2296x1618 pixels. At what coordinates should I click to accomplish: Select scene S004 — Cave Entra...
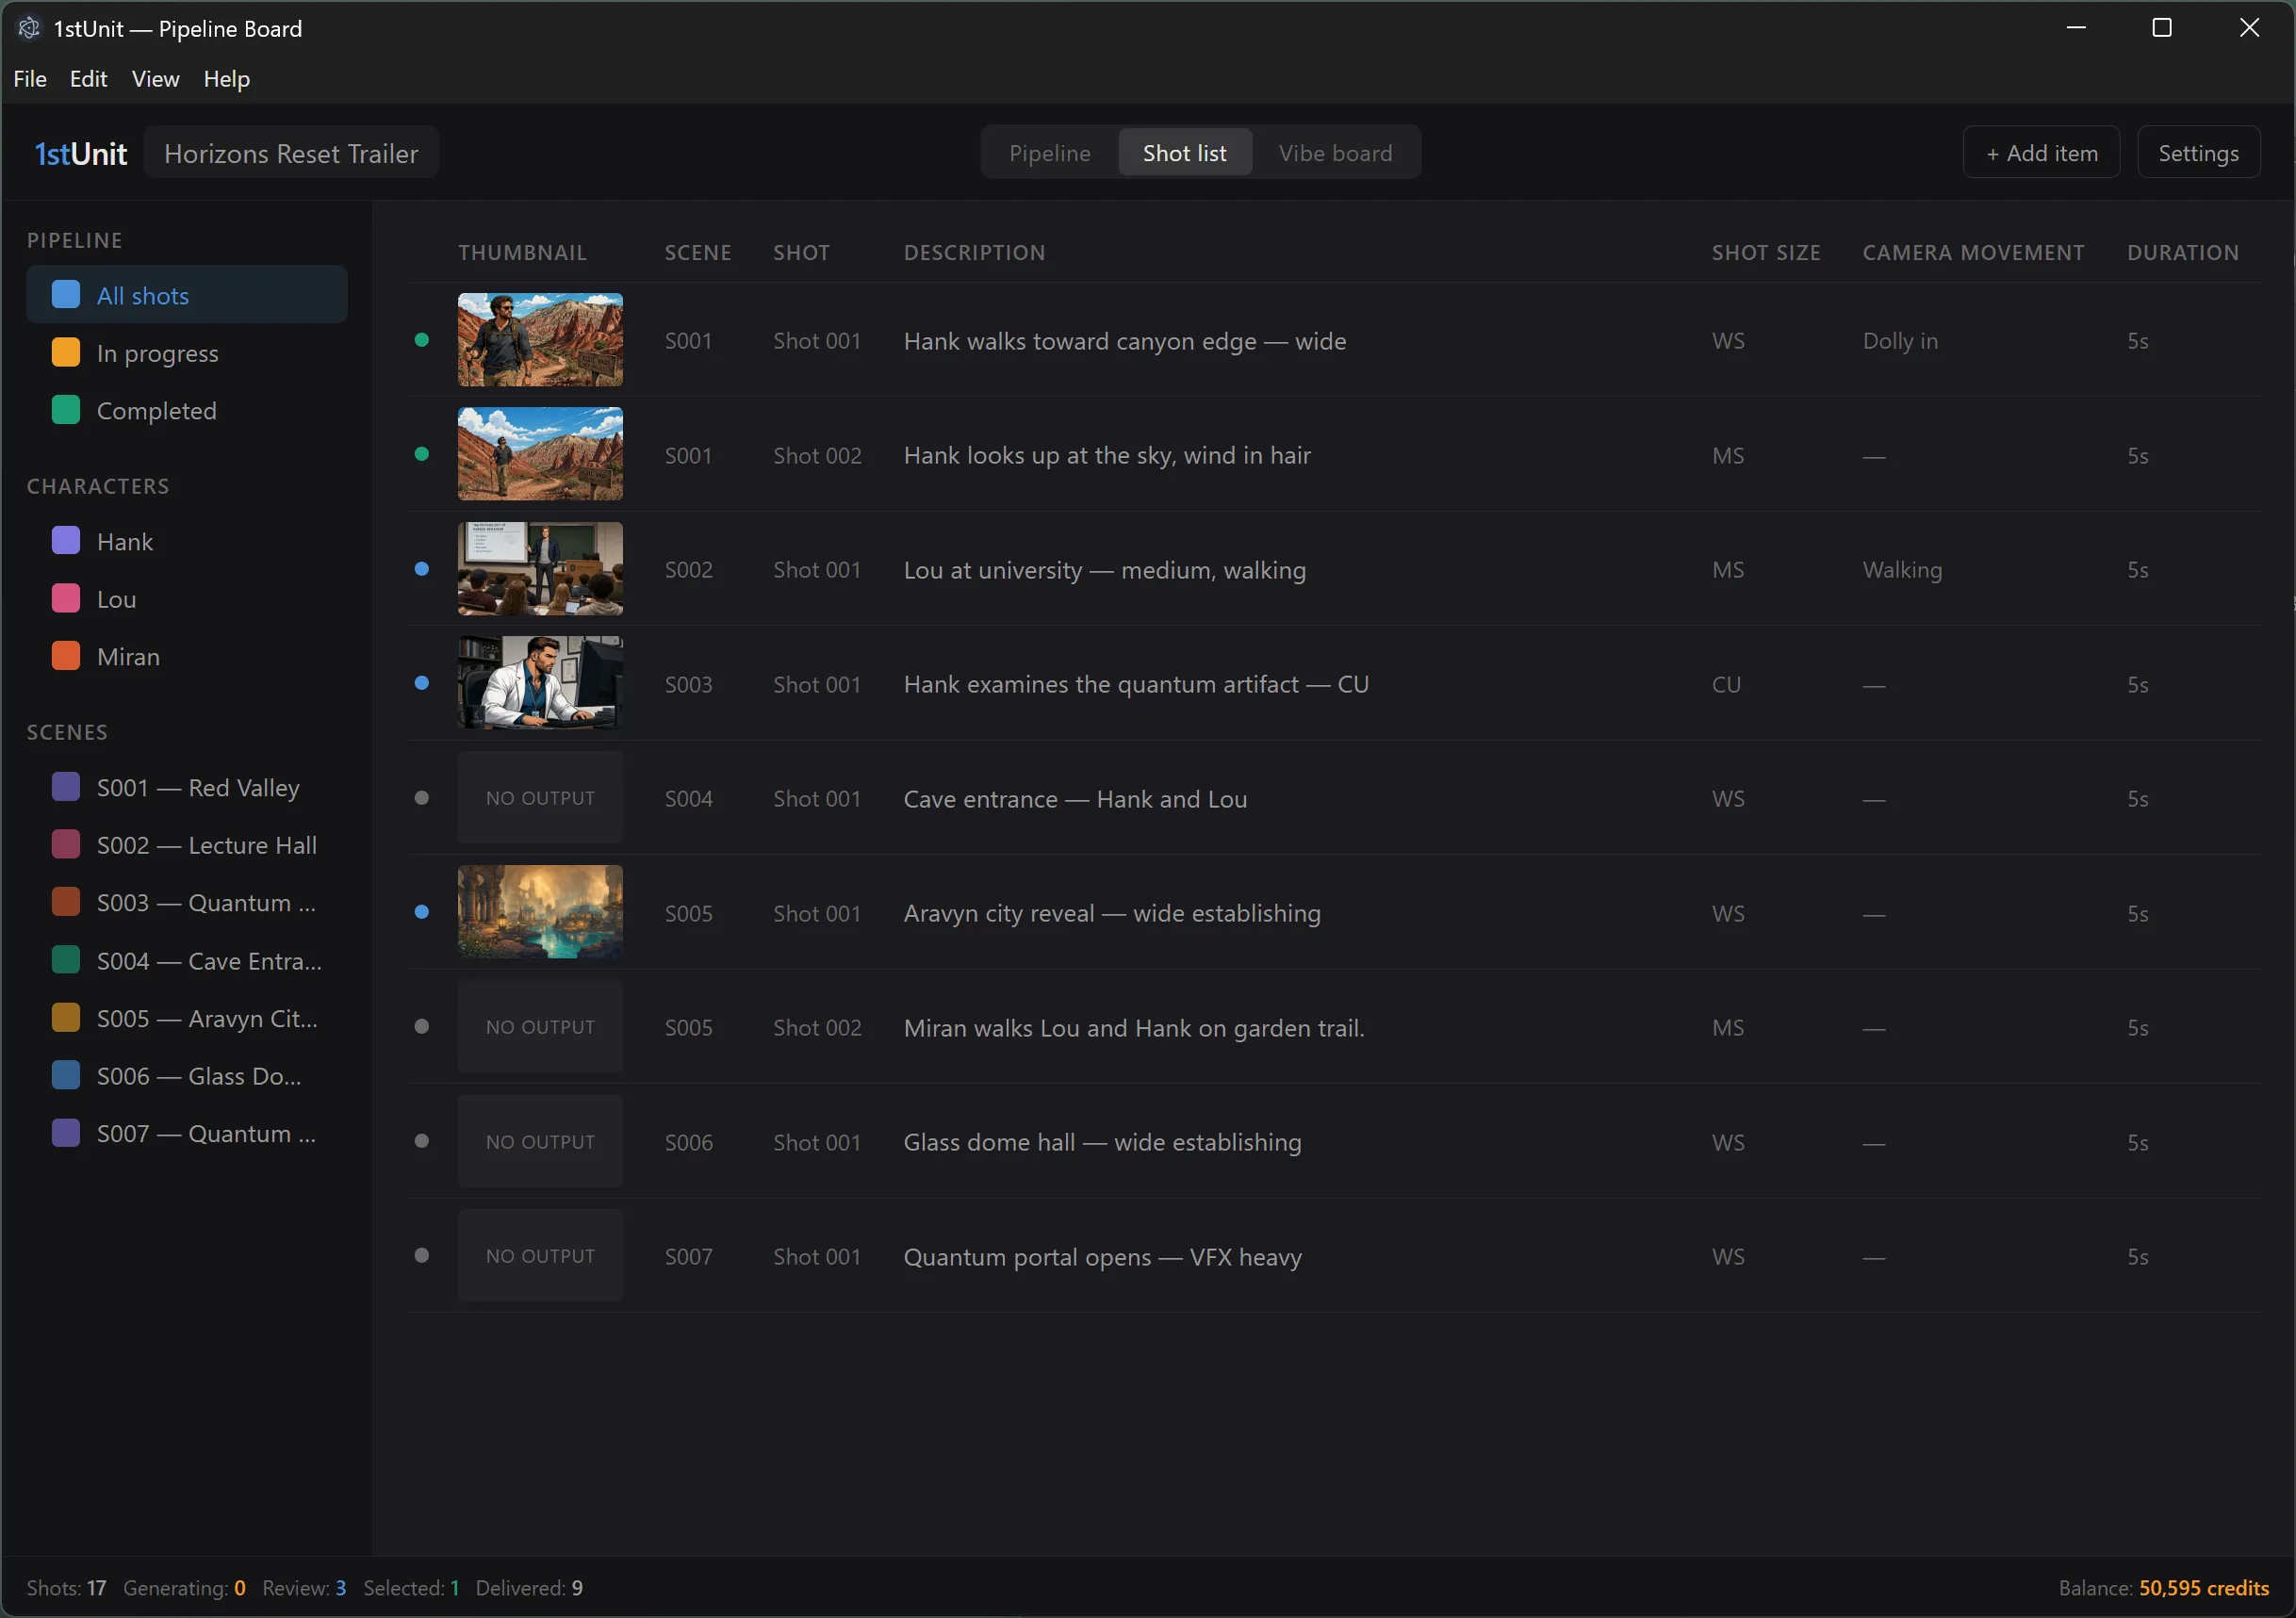(x=187, y=960)
